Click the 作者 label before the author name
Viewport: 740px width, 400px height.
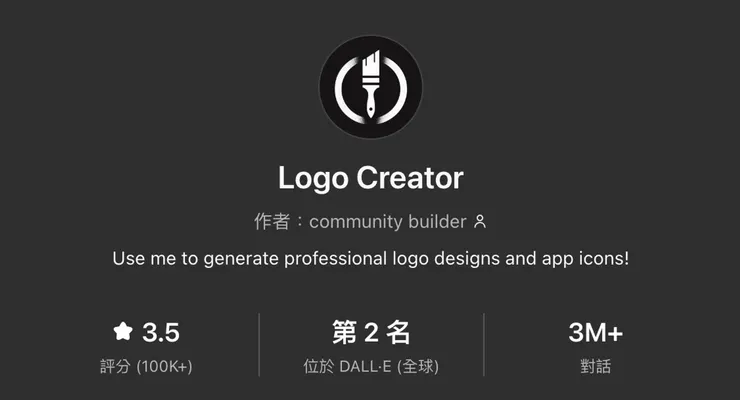click(272, 221)
